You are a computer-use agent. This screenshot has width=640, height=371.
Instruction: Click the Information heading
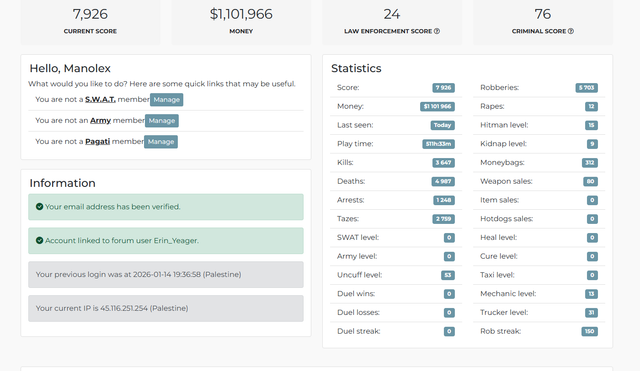click(62, 183)
